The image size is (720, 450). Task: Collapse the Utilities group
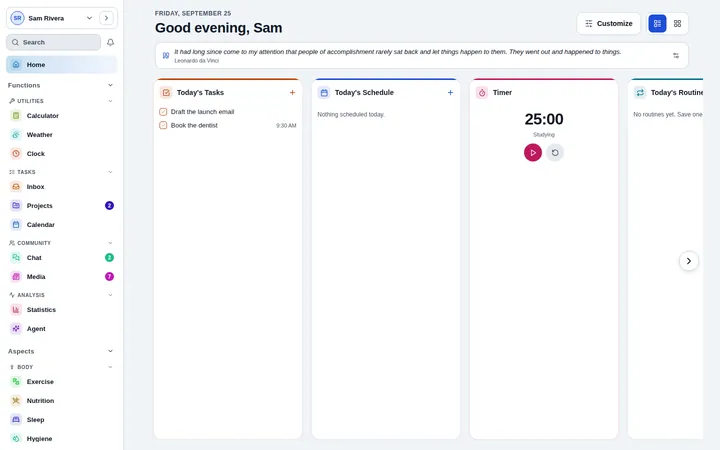[110, 101]
